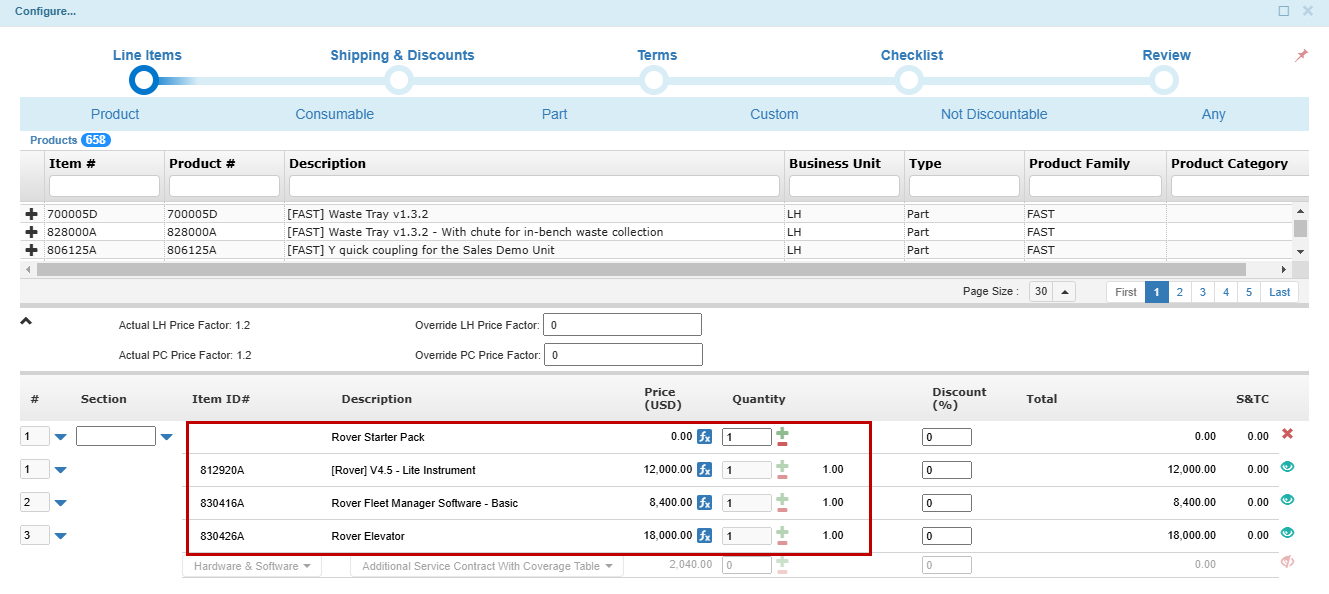Show the hidden Hardware & Software line
This screenshot has width=1329, height=594.
click(x=1288, y=562)
